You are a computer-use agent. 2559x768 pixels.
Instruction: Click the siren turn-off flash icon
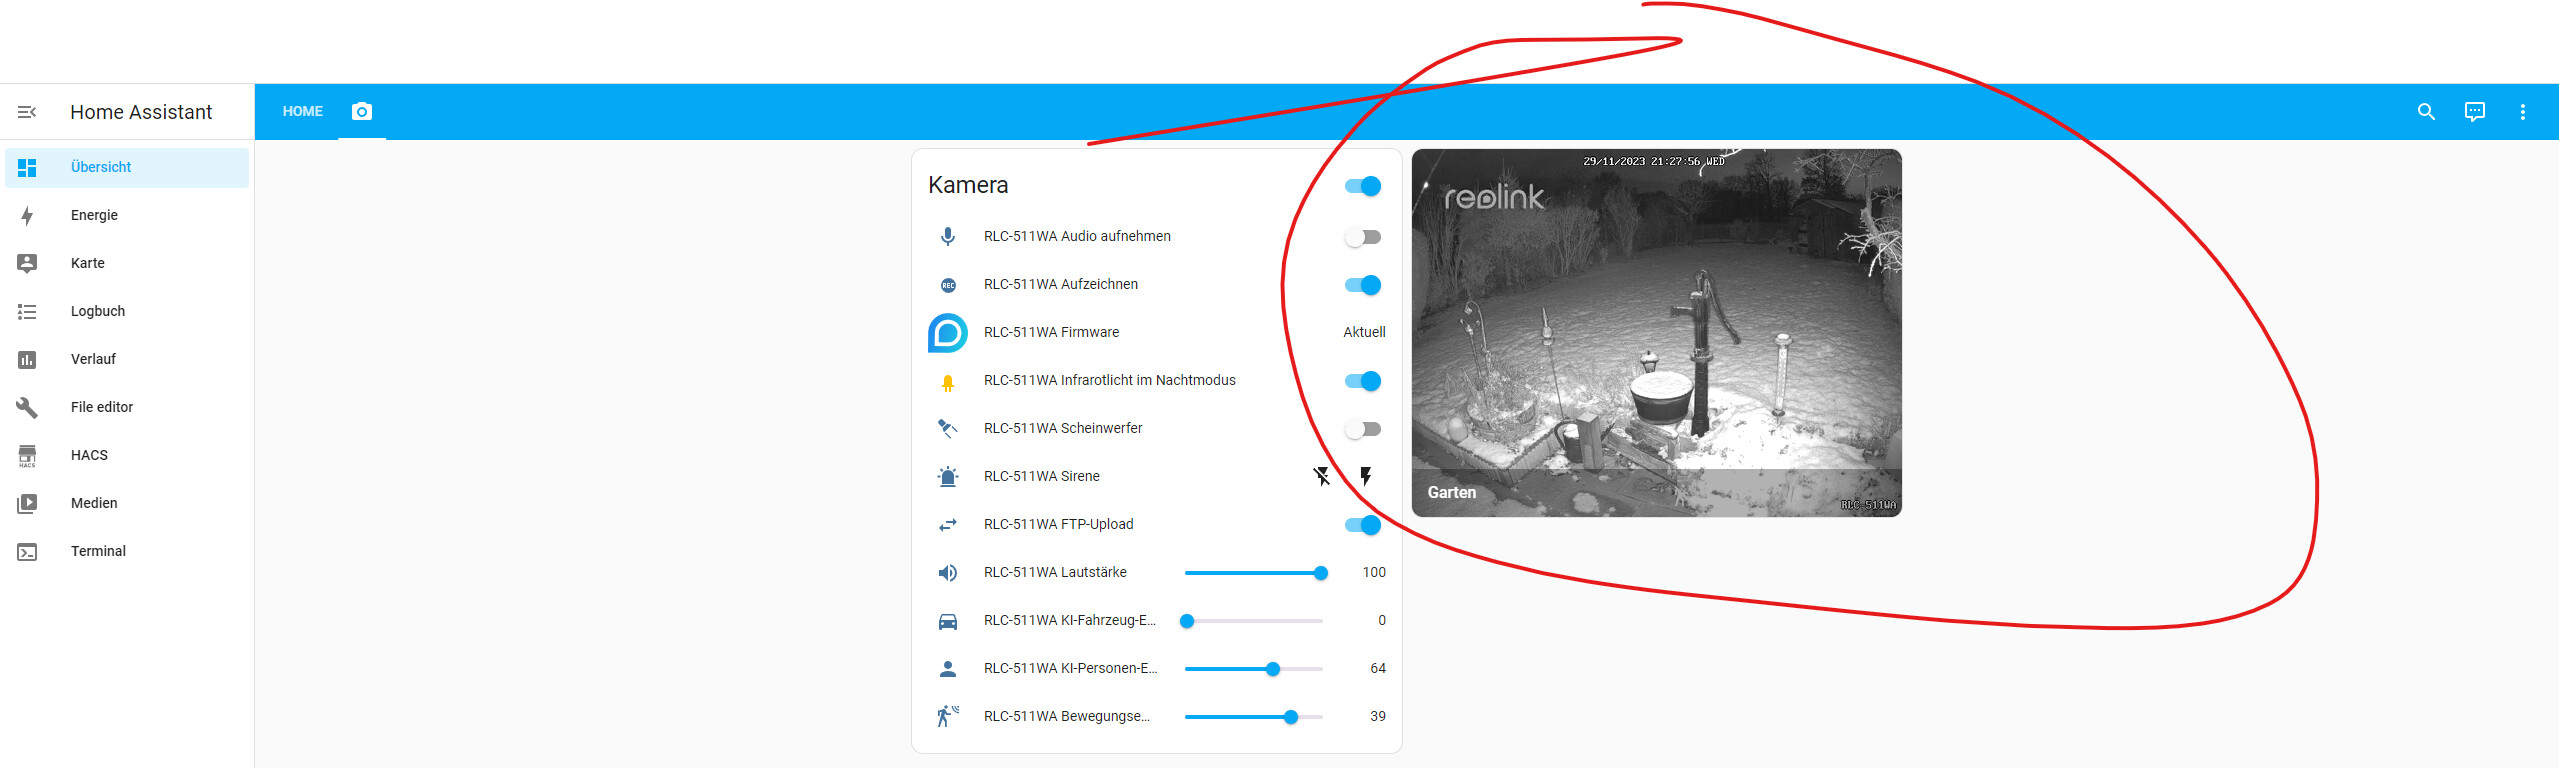(1322, 476)
